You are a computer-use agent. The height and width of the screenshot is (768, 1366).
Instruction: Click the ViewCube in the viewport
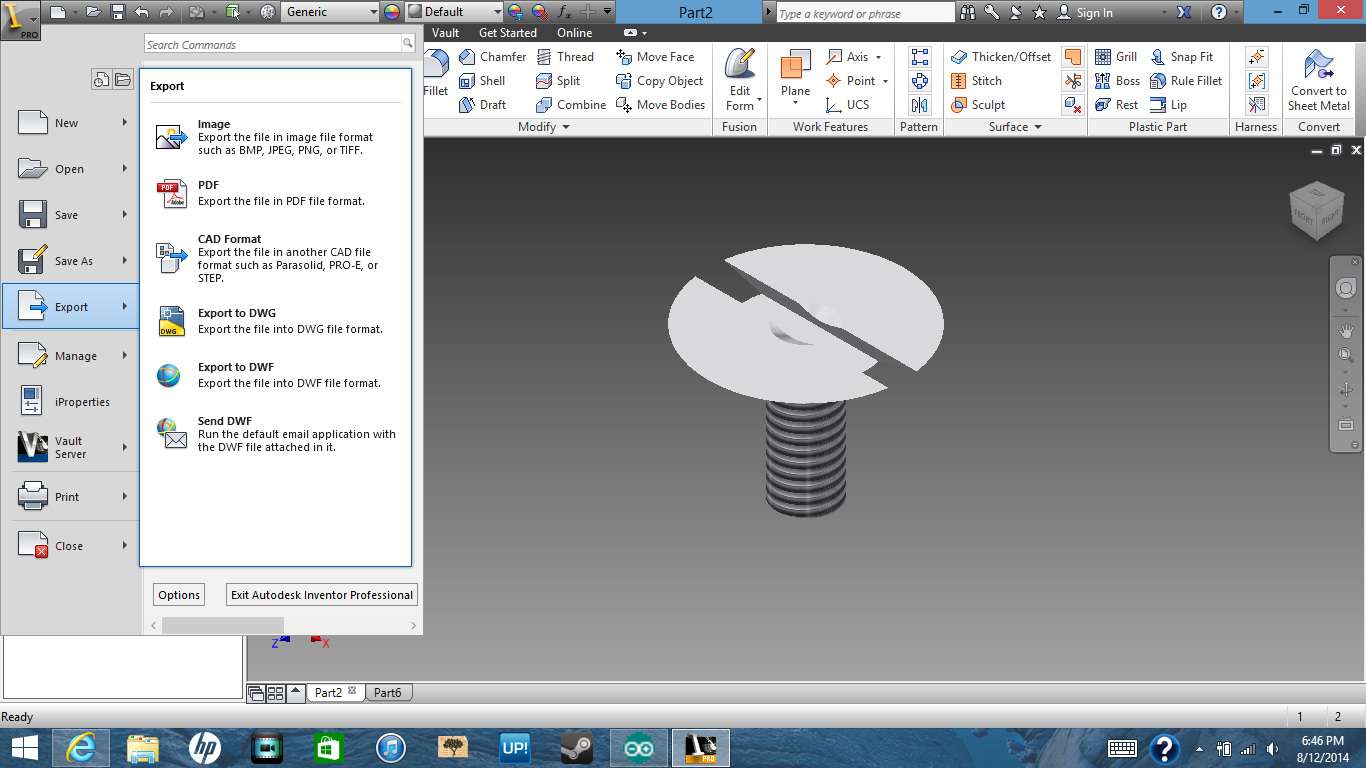click(x=1316, y=211)
